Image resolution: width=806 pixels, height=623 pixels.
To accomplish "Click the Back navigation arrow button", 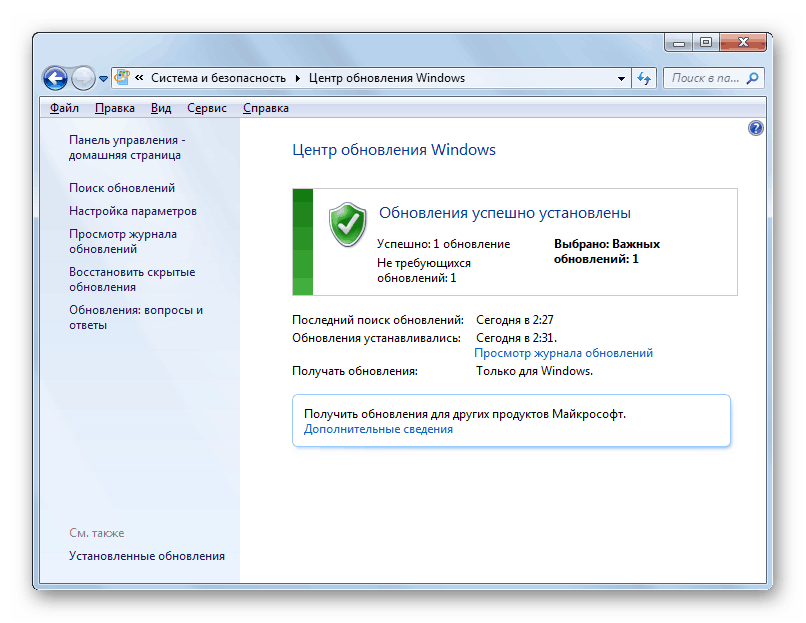I will [56, 78].
